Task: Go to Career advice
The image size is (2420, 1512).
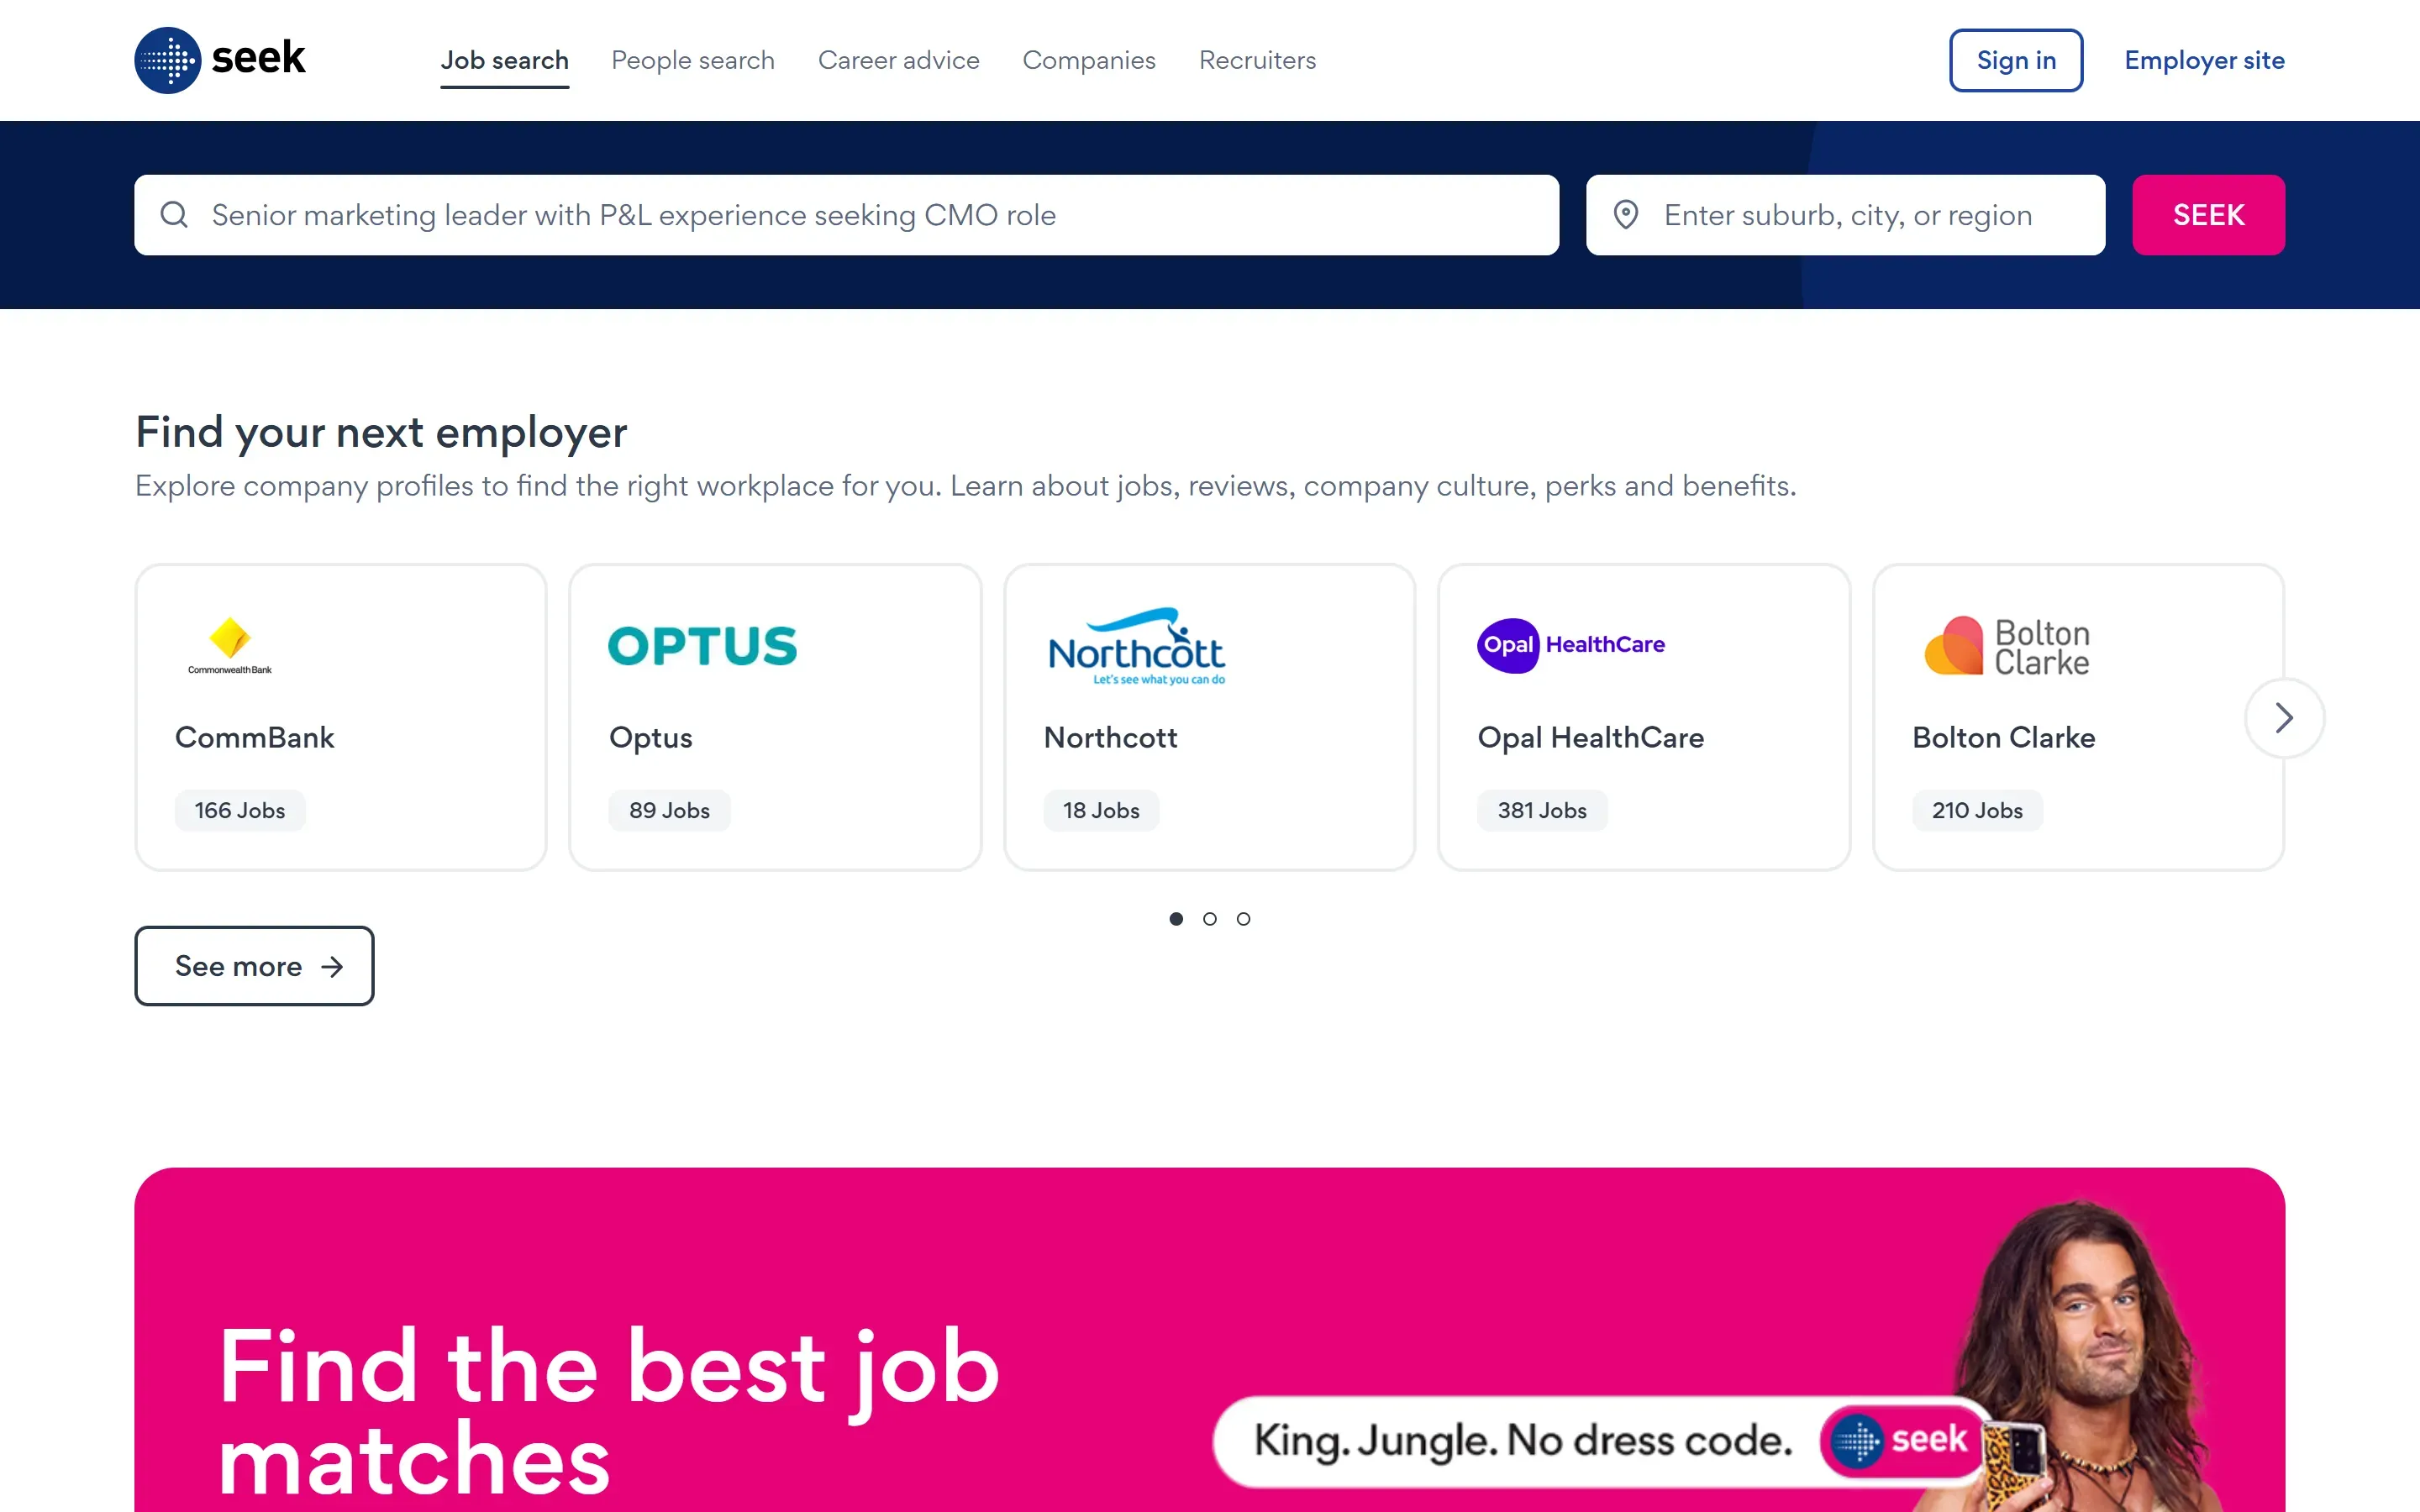Action: pyautogui.click(x=899, y=60)
